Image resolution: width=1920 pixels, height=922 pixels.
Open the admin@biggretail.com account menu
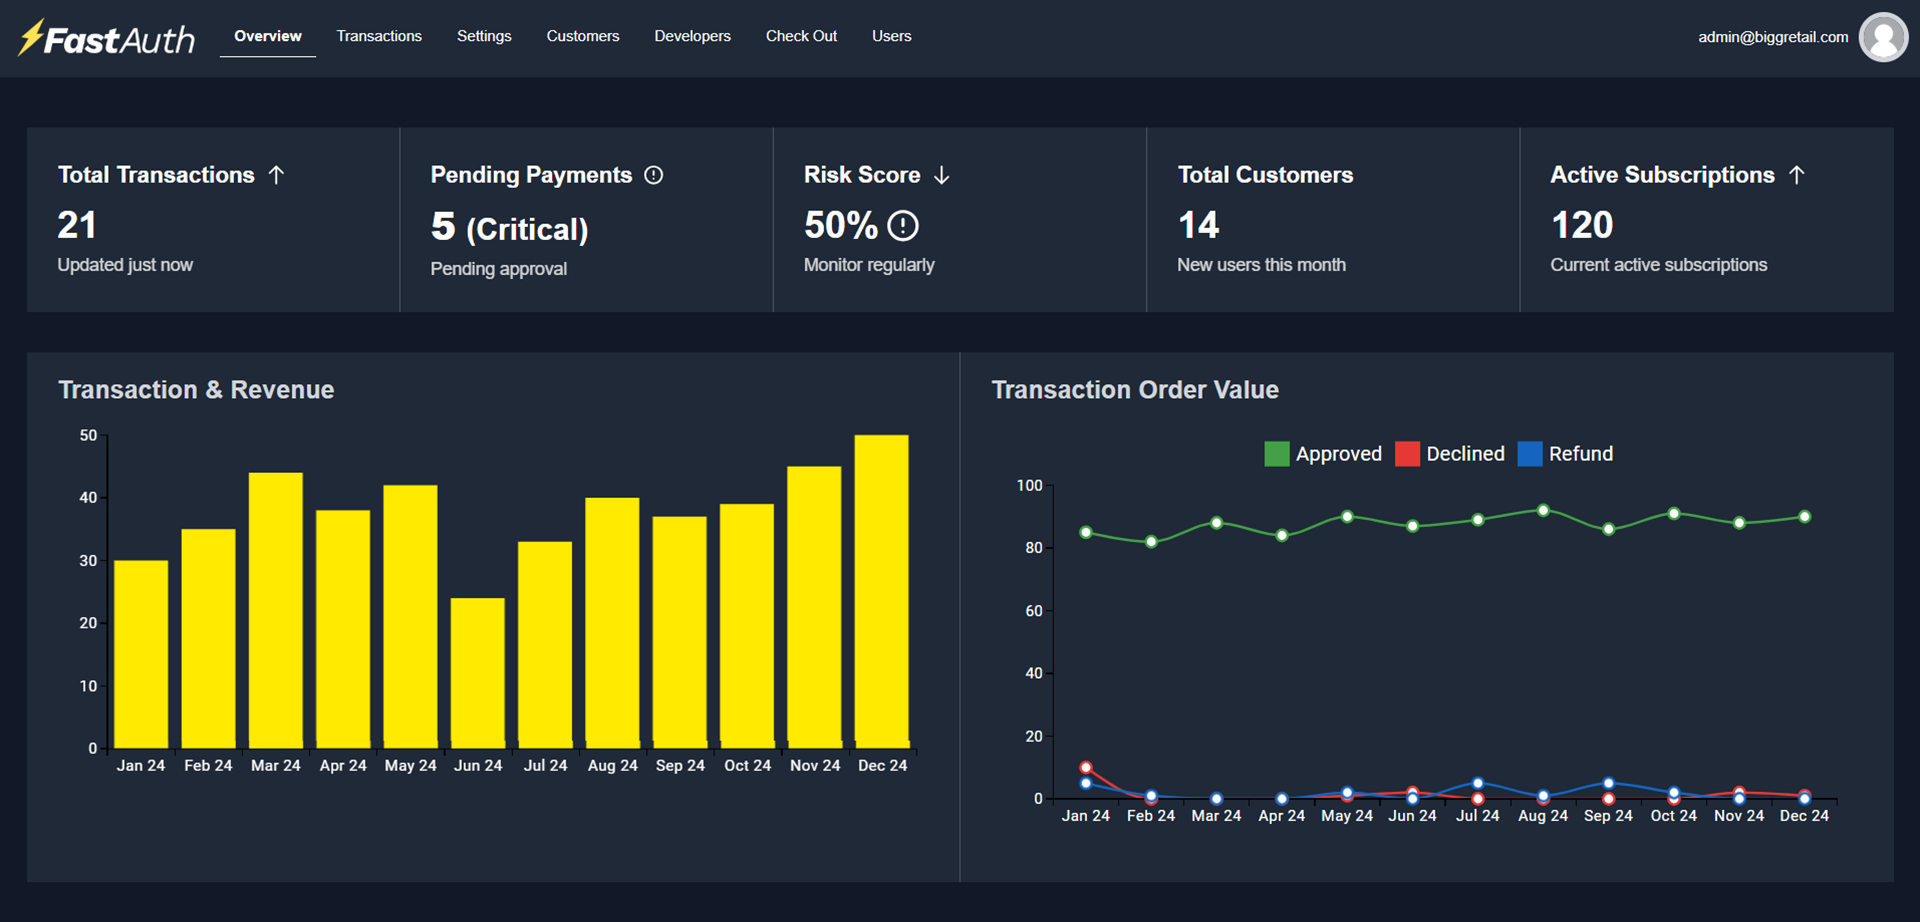click(1773, 36)
